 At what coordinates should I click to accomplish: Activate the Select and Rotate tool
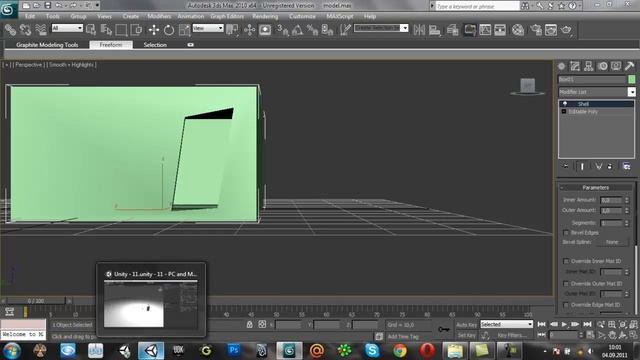(169, 30)
